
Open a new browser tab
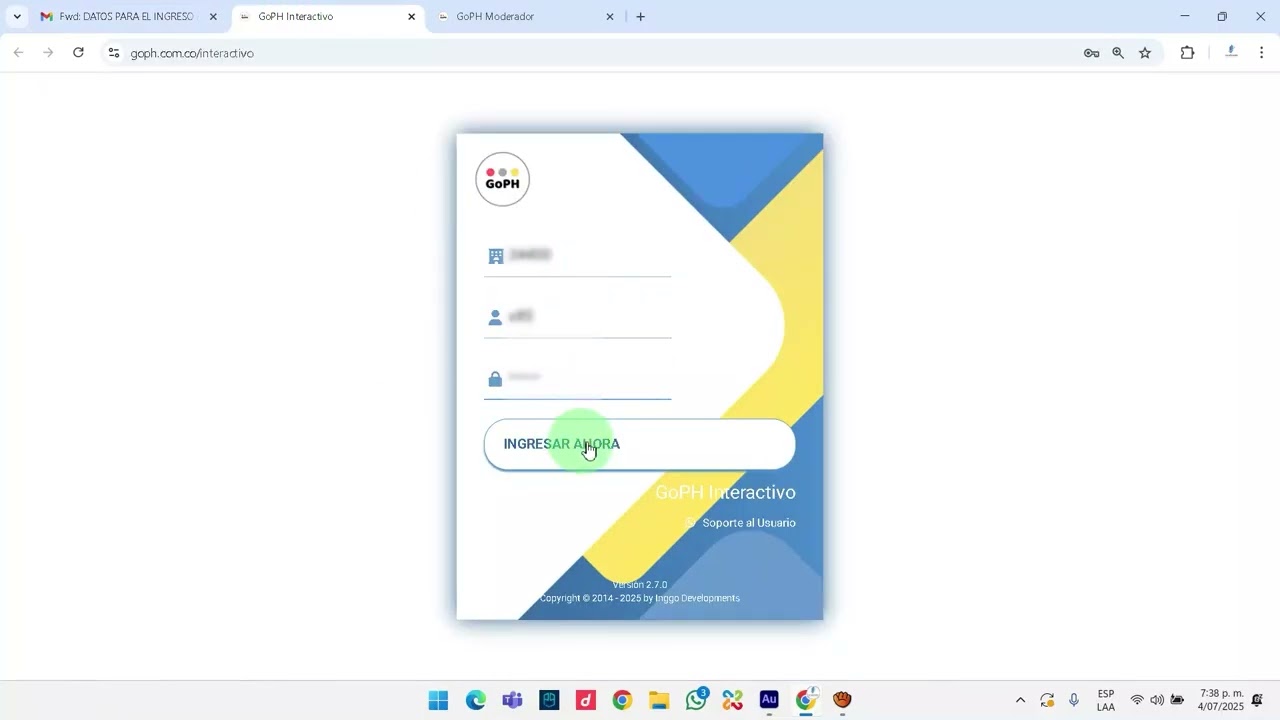641,17
